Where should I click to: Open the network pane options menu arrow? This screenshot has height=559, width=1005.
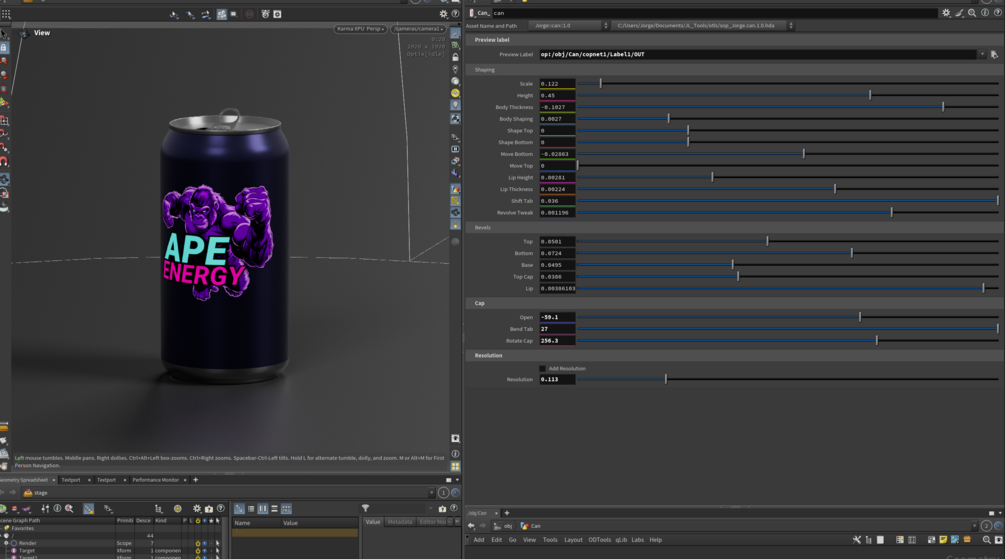[1000, 513]
